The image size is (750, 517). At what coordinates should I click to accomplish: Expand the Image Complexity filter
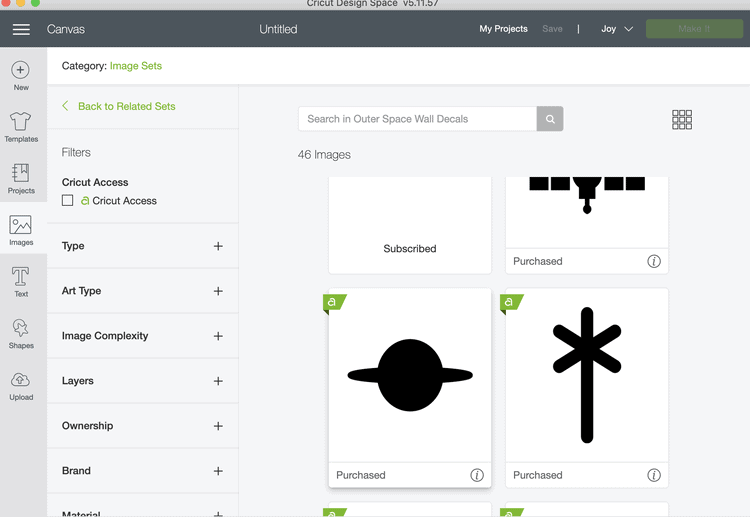(218, 336)
